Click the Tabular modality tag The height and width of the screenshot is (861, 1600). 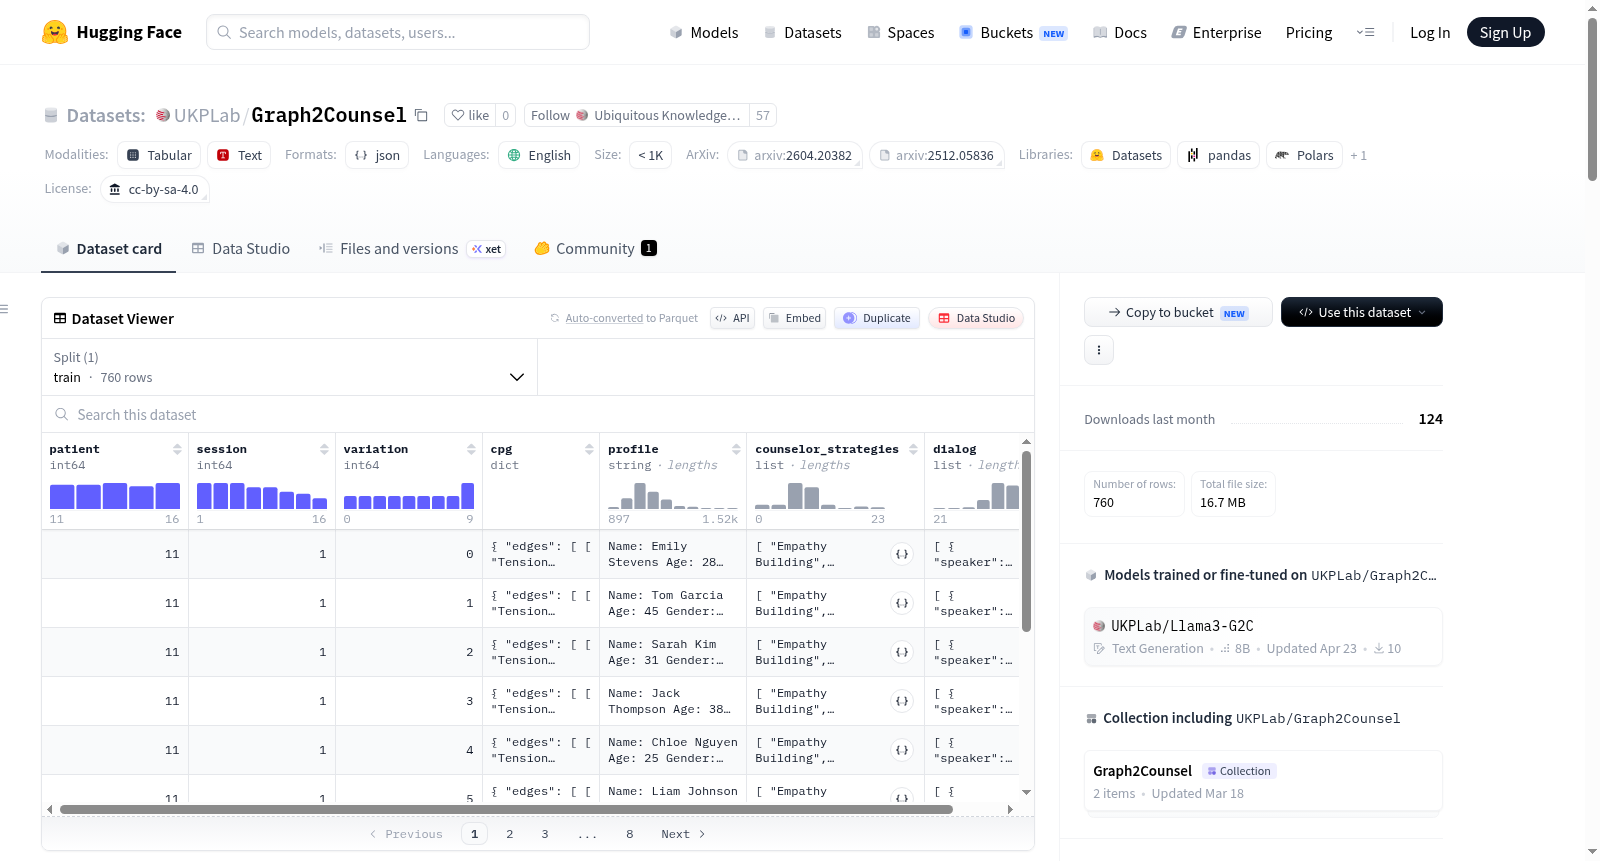160,155
